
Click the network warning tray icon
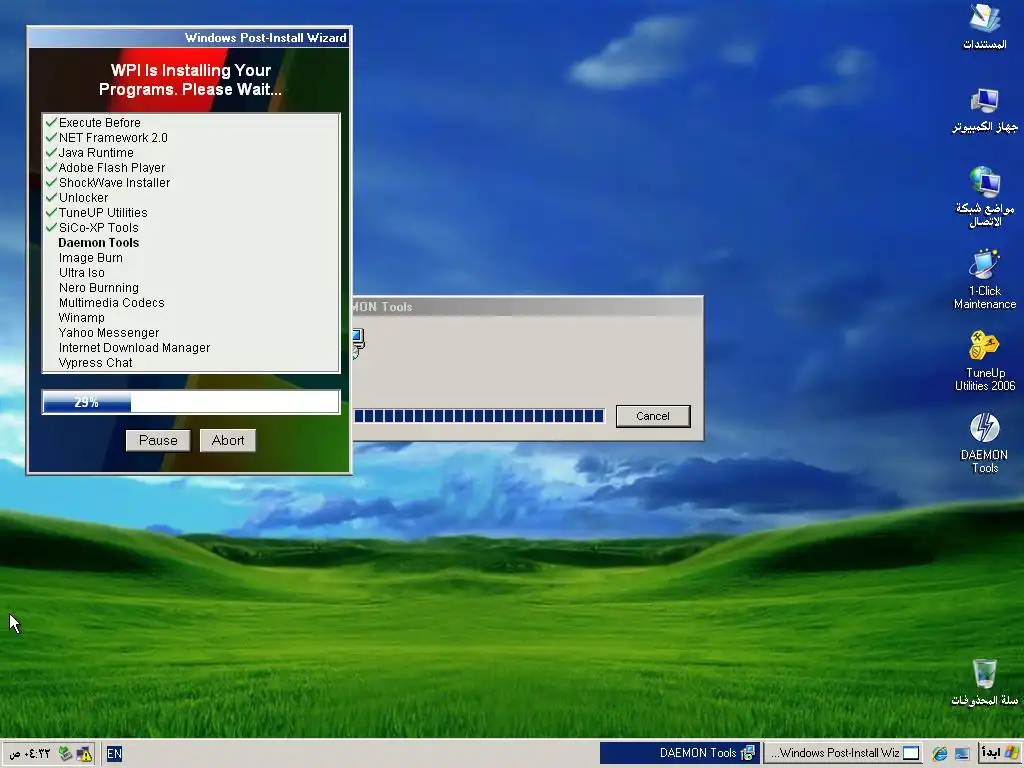(x=84, y=754)
